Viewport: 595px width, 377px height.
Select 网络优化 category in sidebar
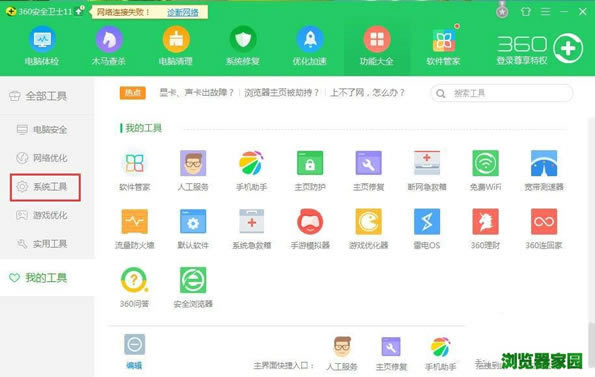[42, 158]
